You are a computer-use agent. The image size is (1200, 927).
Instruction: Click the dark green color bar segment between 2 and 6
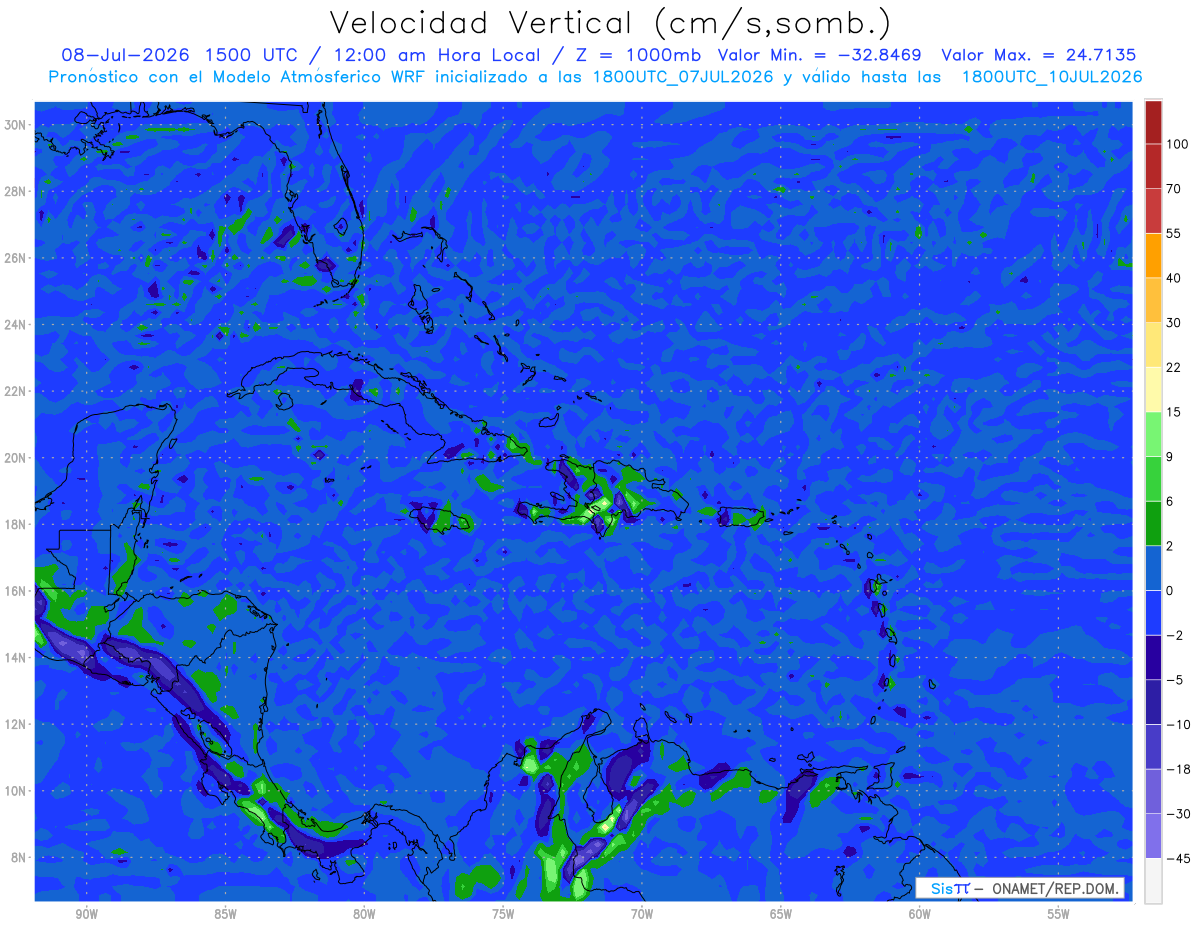click(1153, 523)
